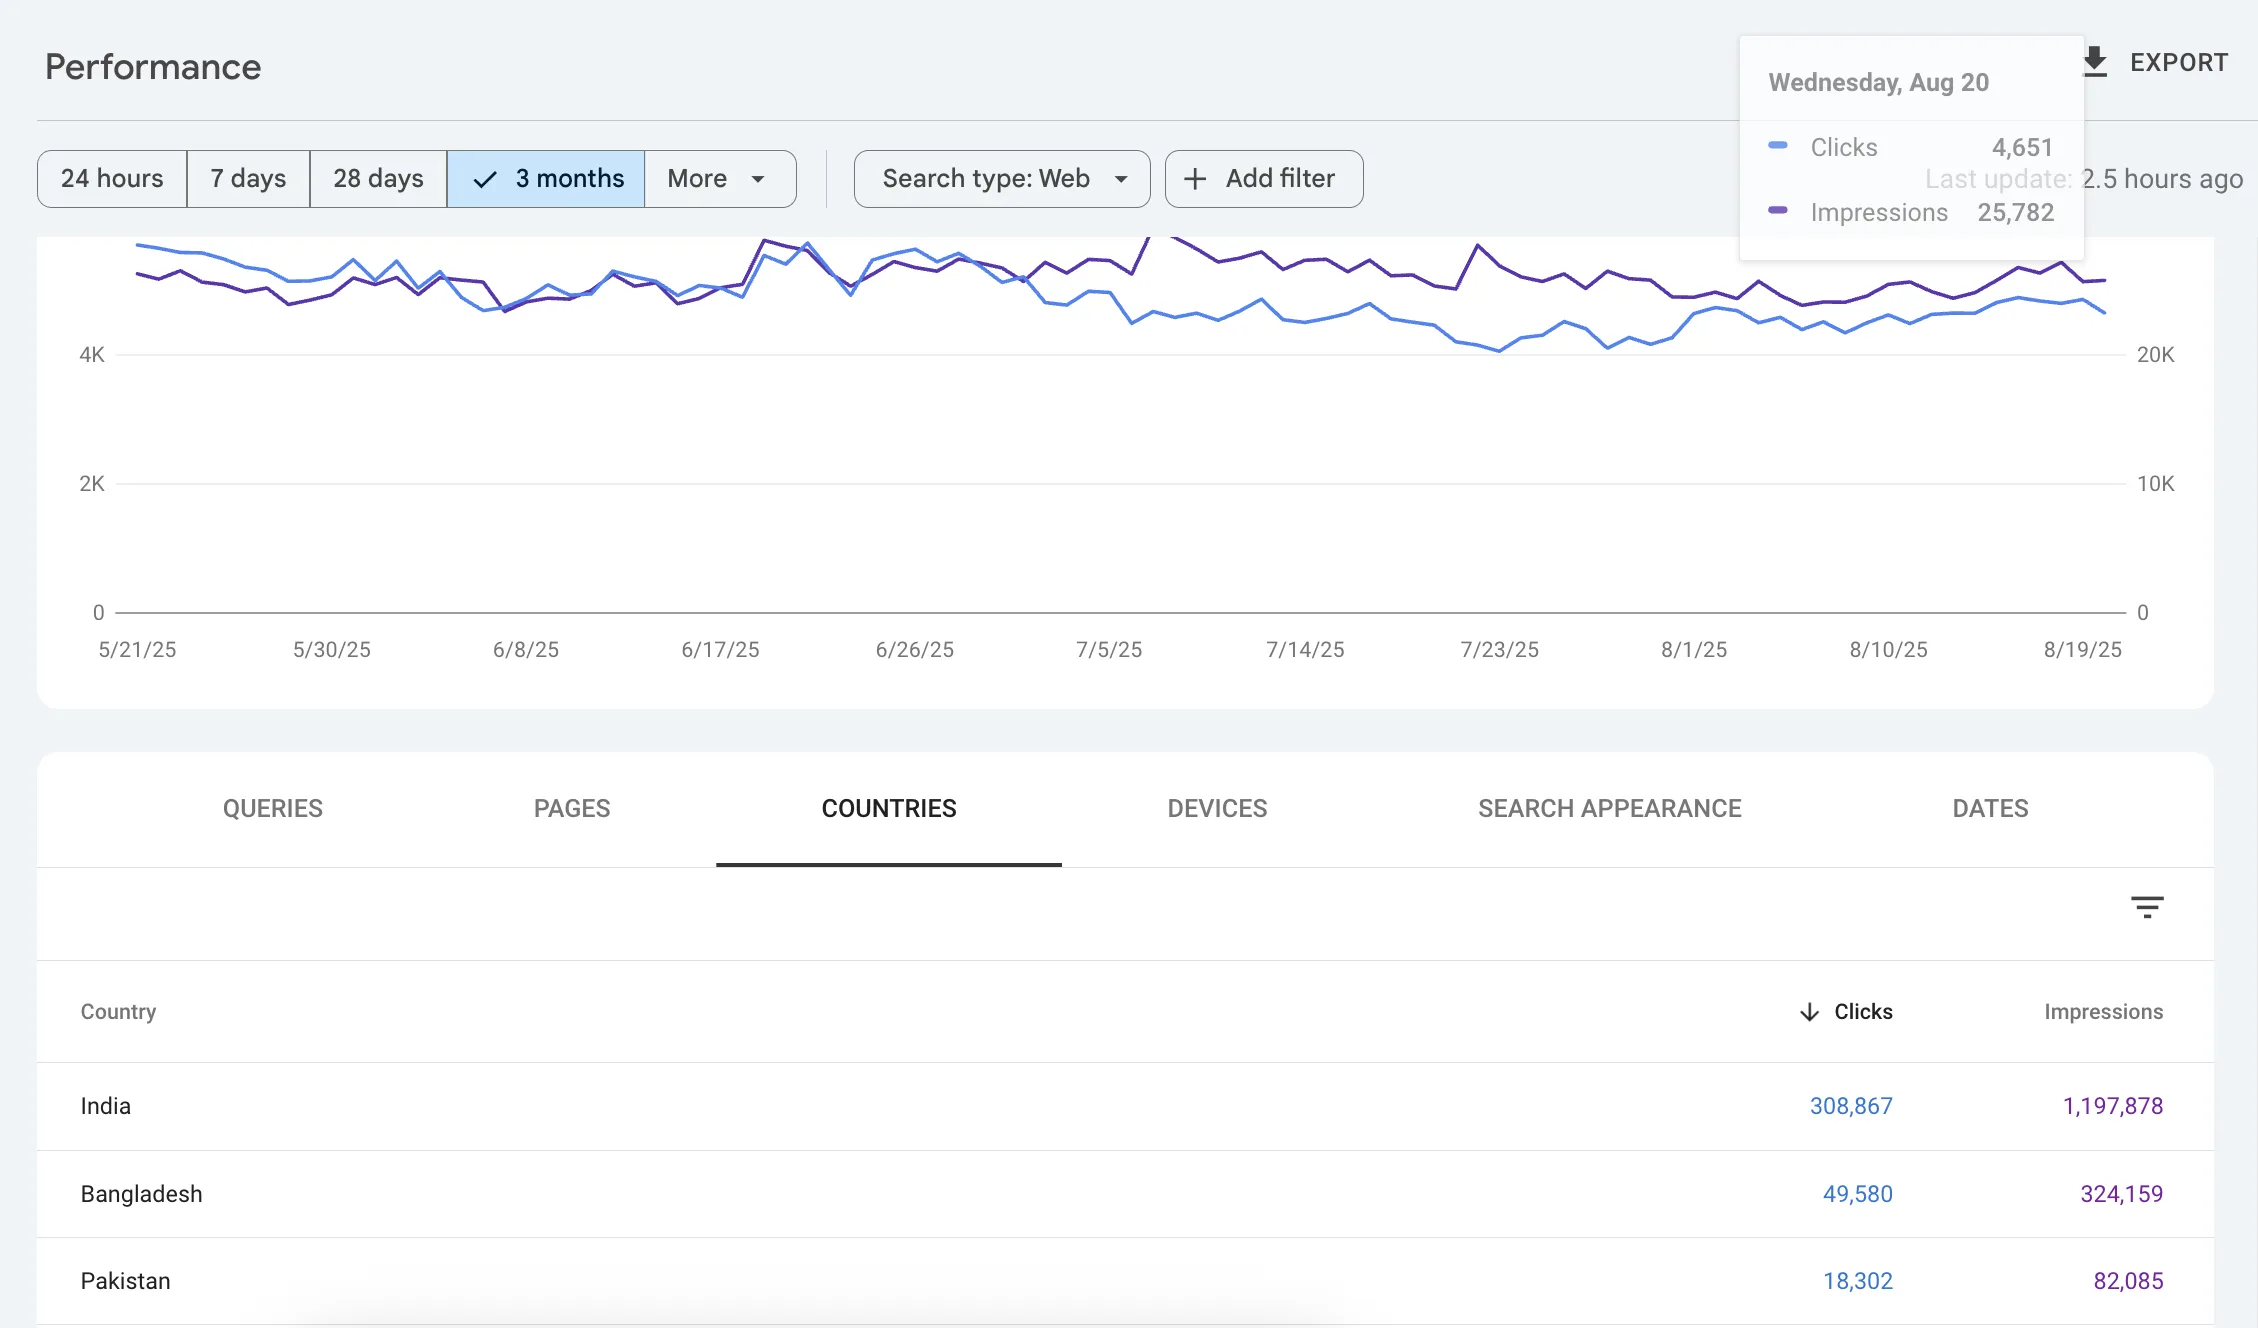Switch to the PAGES tab
The width and height of the screenshot is (2258, 1328).
[x=572, y=809]
